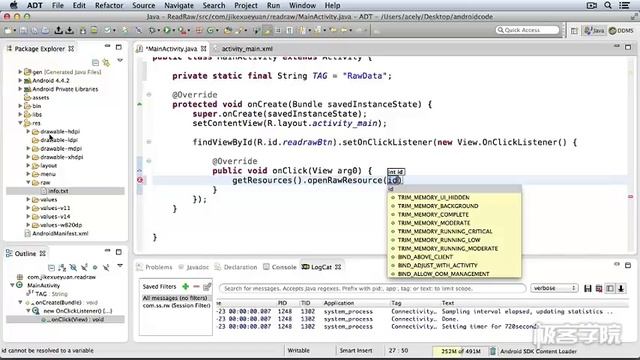
Task: Expand the gen folder in Package Explorer
Action: pyautogui.click(x=20, y=72)
